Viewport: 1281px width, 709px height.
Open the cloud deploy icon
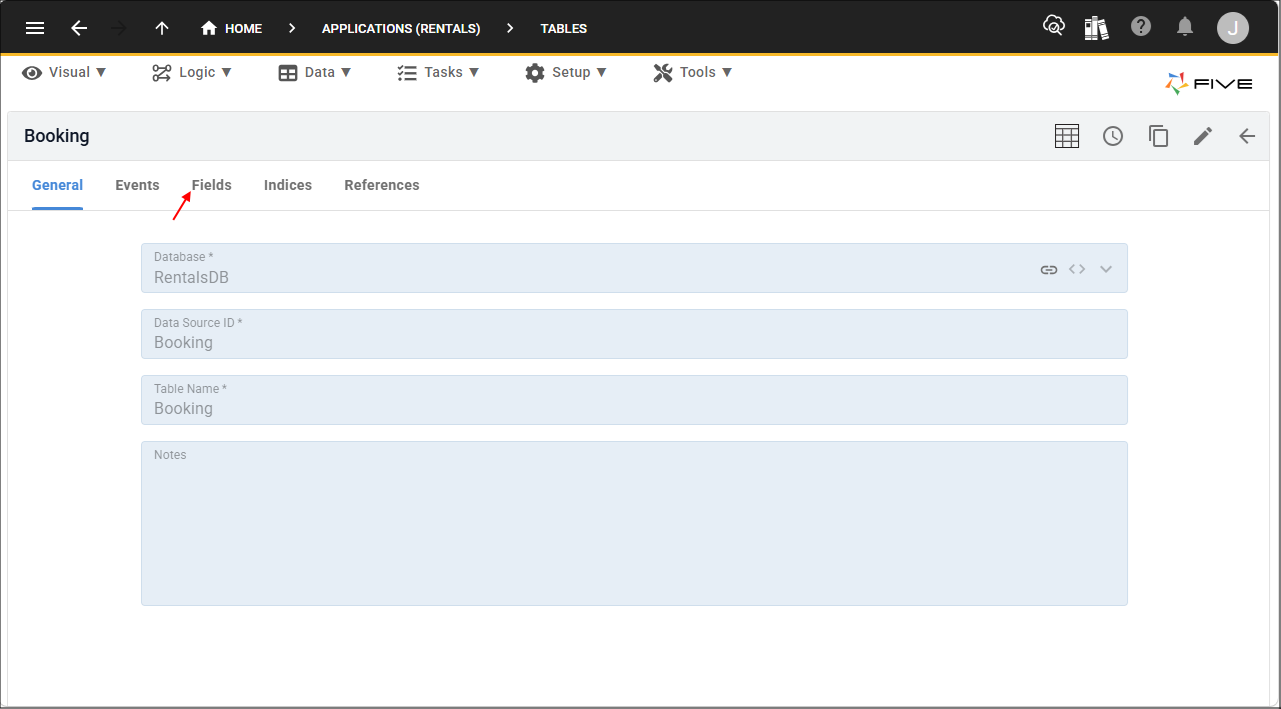(x=1053, y=26)
